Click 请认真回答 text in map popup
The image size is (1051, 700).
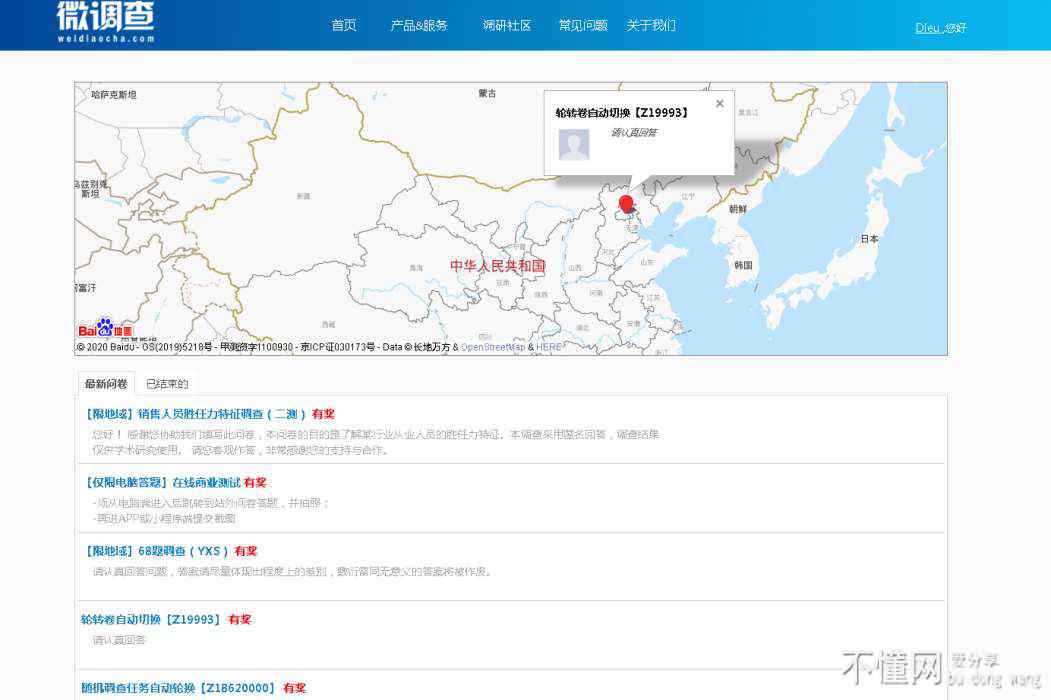(x=634, y=133)
